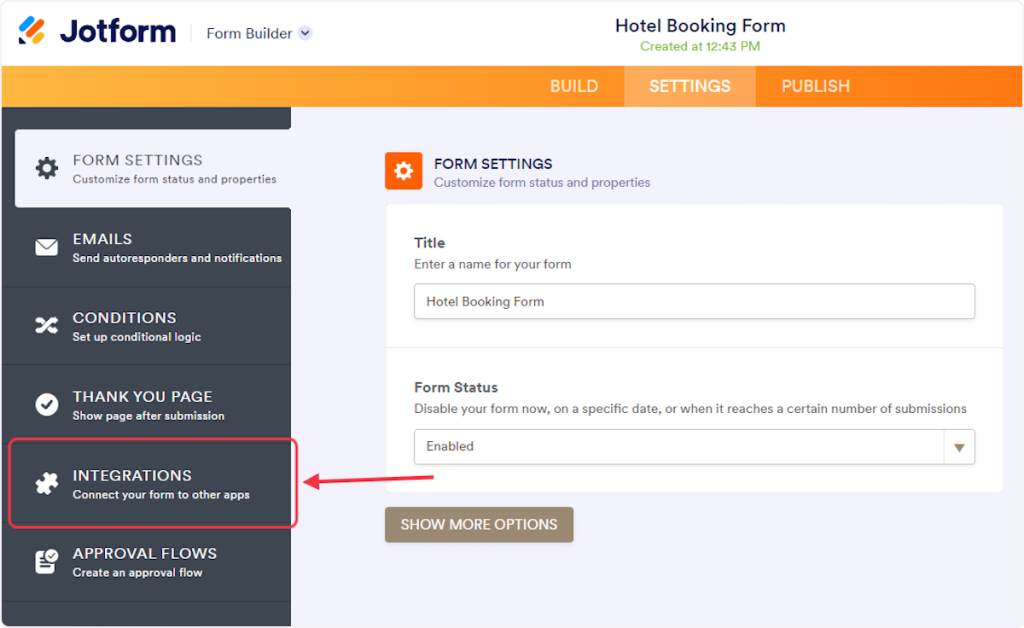Image resolution: width=1024 pixels, height=628 pixels.
Task: Click the Conditions shuffle icon
Action: click(47, 325)
